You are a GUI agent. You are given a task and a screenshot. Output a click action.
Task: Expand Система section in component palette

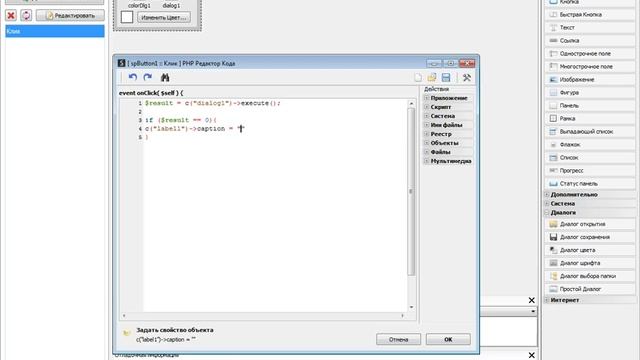[547, 204]
